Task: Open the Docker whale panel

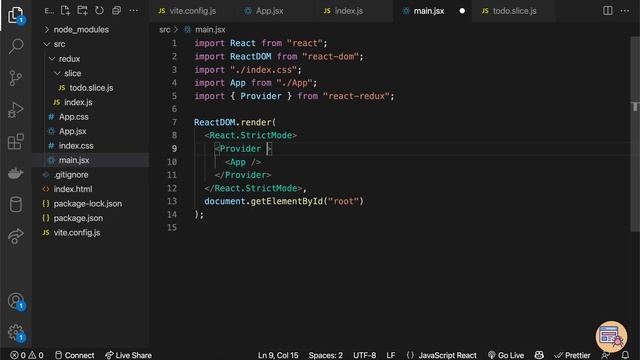Action: pyautogui.click(x=16, y=173)
